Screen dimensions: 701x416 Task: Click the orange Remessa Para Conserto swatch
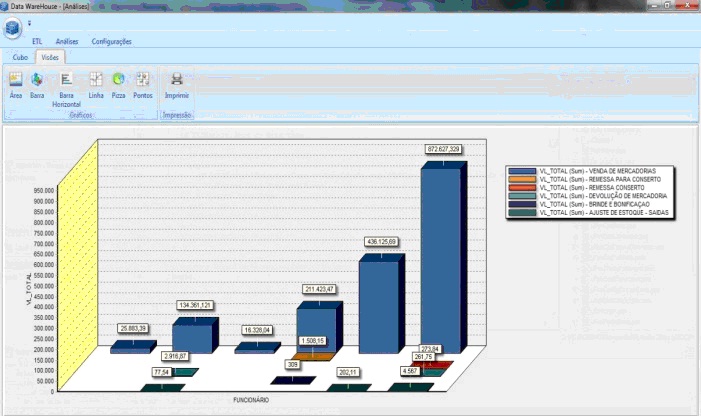(524, 180)
